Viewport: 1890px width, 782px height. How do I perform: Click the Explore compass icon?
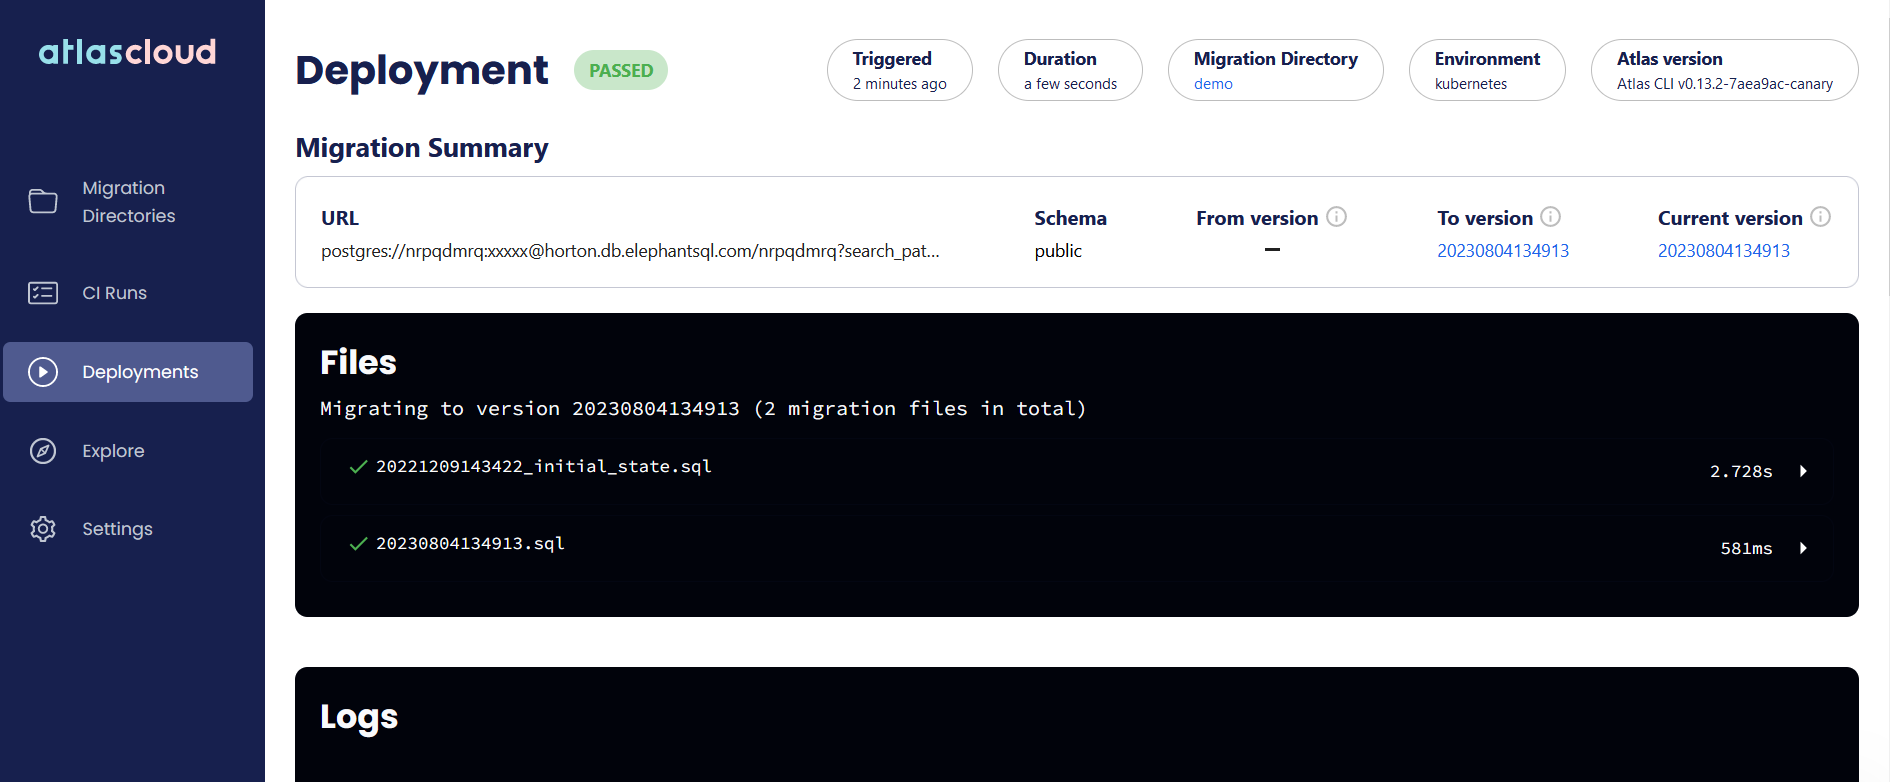point(43,451)
